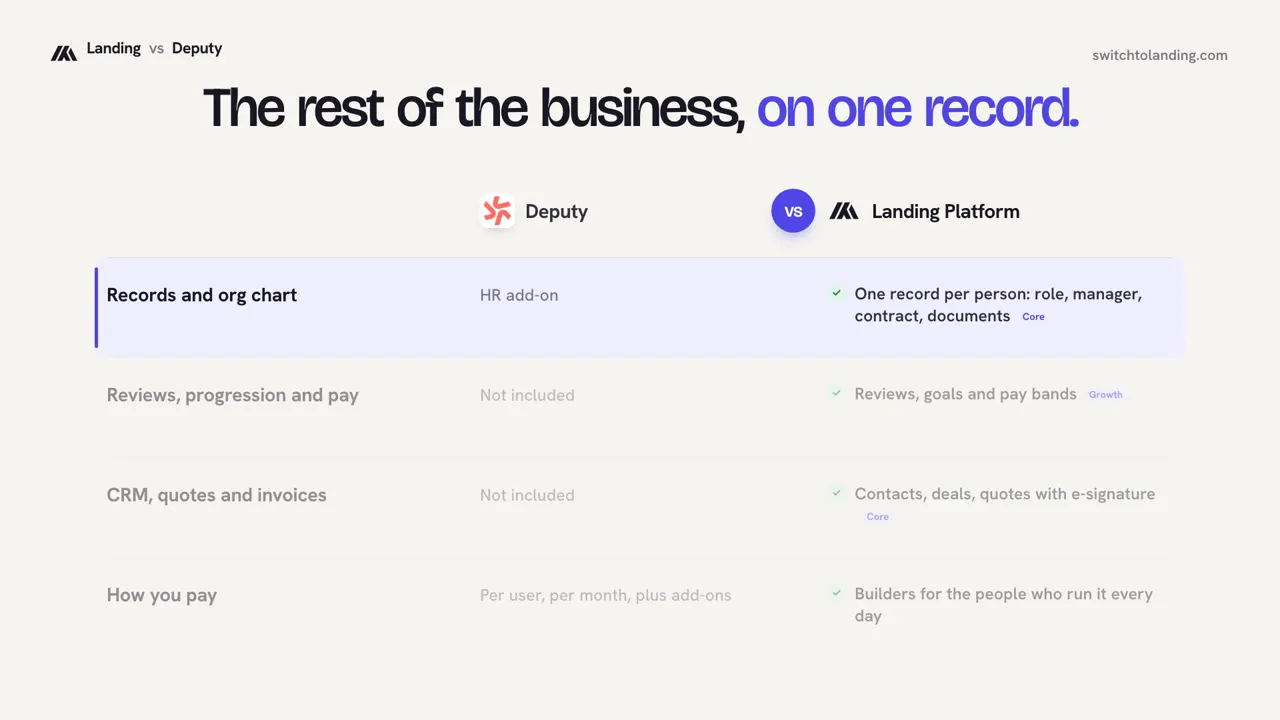Open the switchtolanding.com link
The height and width of the screenshot is (720, 1280).
click(x=1160, y=55)
